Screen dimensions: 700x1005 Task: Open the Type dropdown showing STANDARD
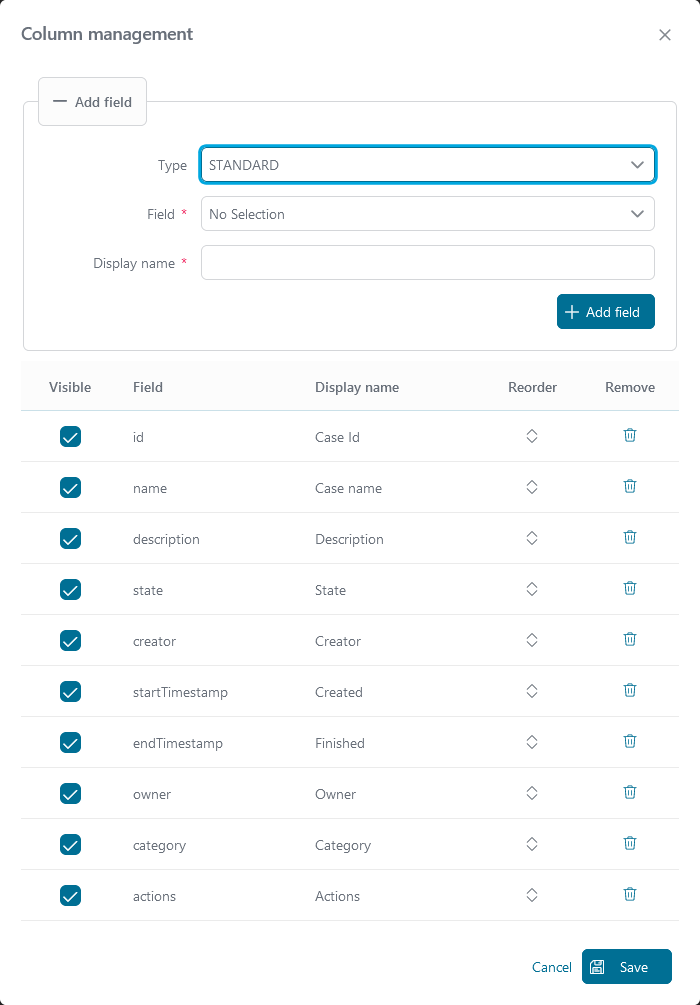tap(428, 165)
